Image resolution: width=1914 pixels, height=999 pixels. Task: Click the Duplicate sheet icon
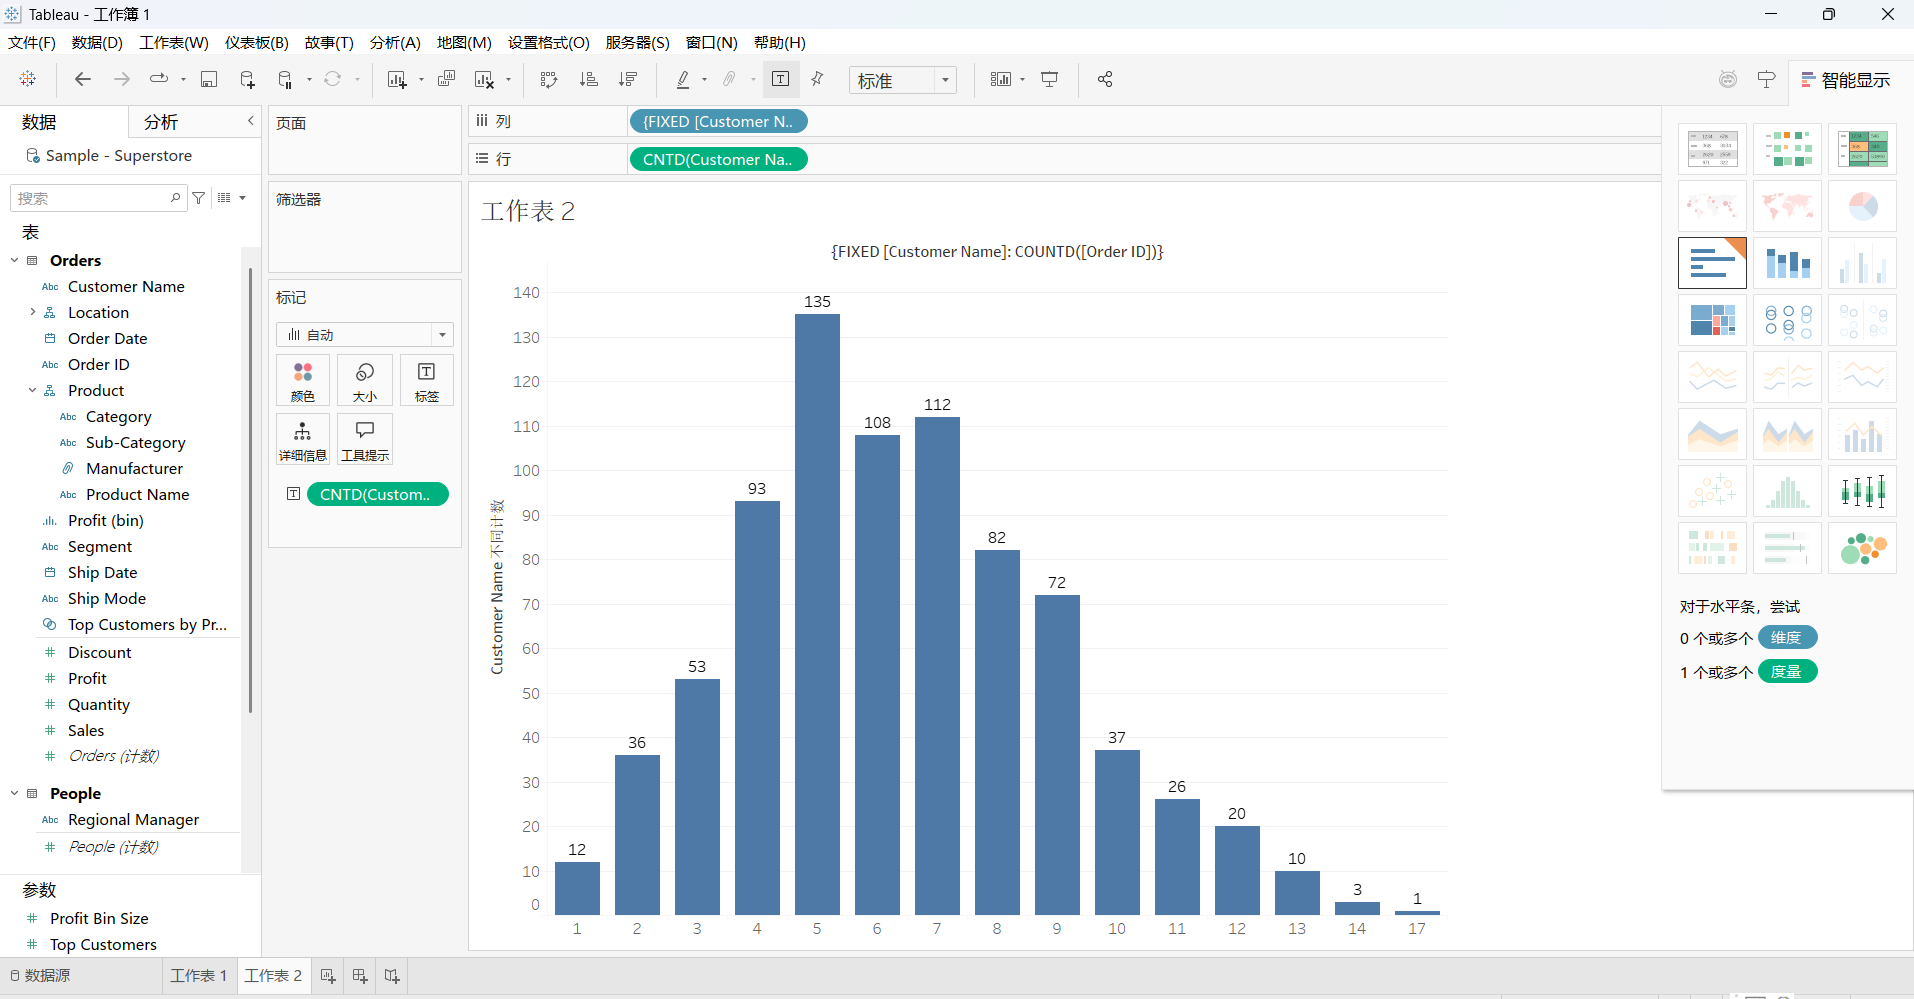(447, 79)
